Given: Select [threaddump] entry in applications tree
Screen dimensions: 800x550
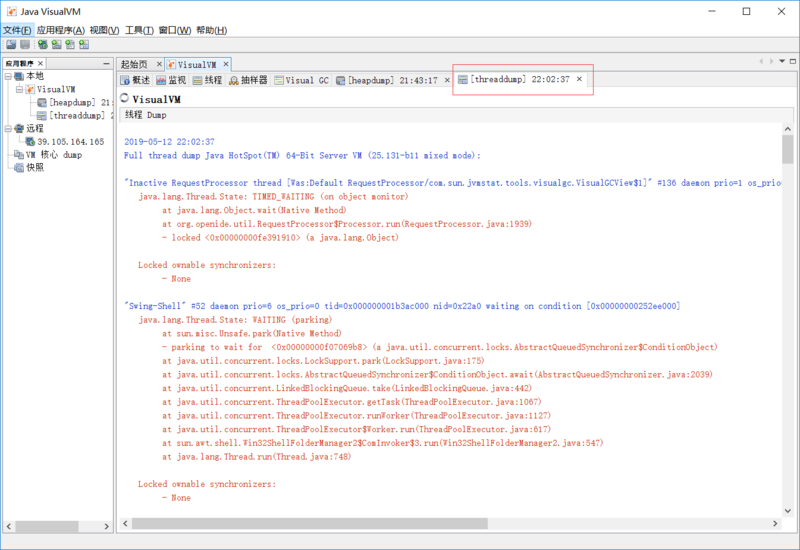Looking at the screenshot, I should pos(81,116).
